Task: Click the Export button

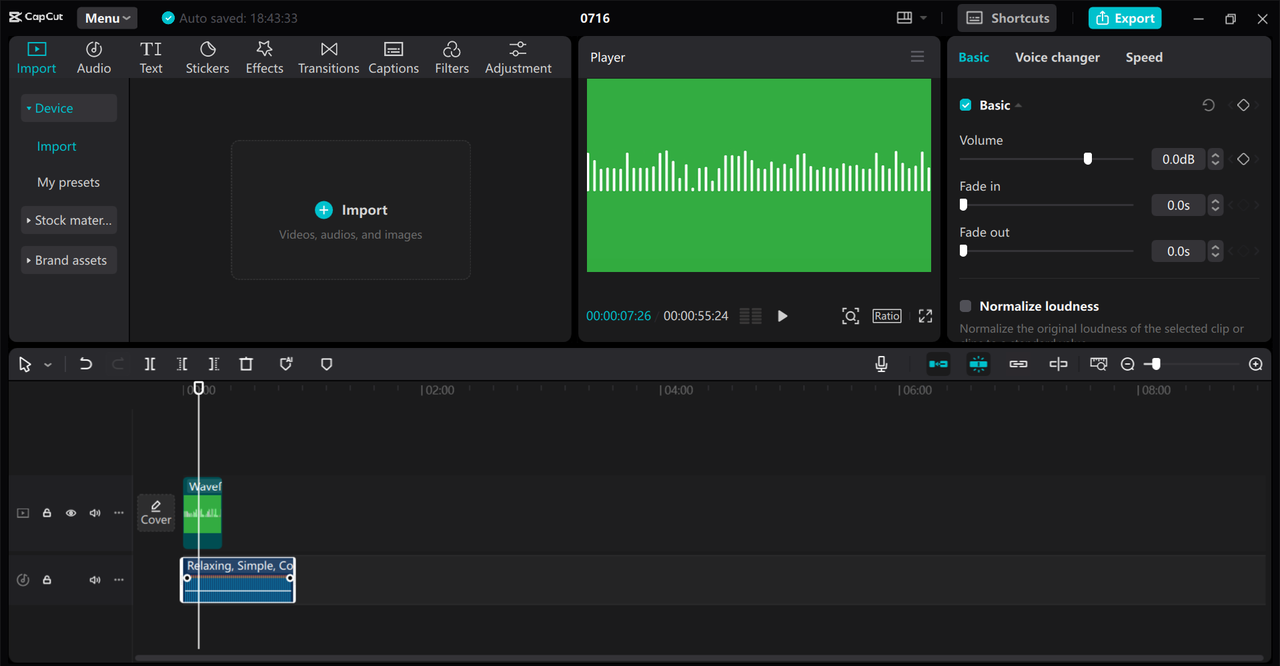Action: 1125,18
